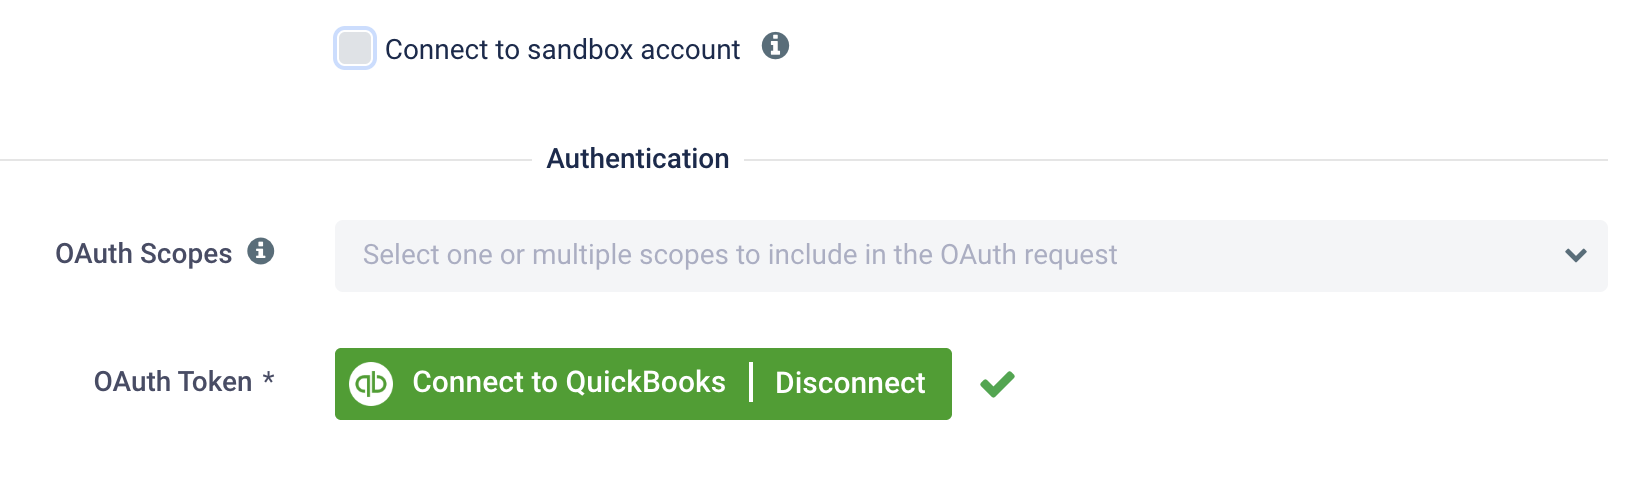This screenshot has height=496, width=1626.
Task: Click the OAuth Scopes field label
Action: click(x=143, y=254)
